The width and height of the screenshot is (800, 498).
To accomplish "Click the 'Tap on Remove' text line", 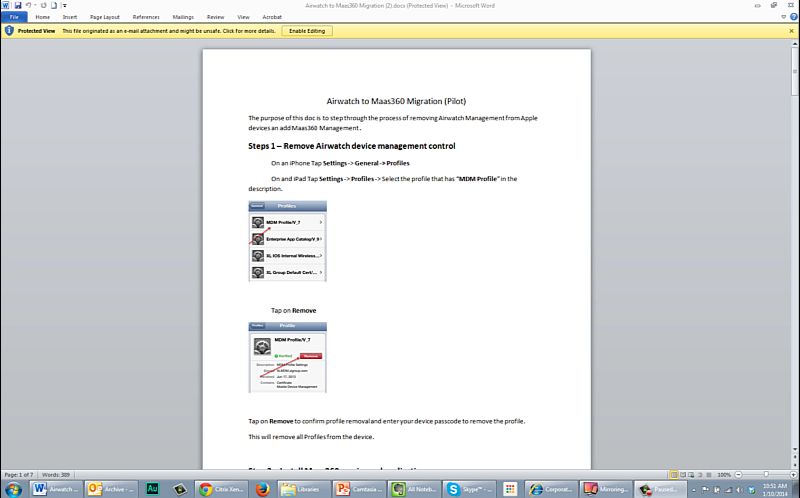I will click(293, 310).
